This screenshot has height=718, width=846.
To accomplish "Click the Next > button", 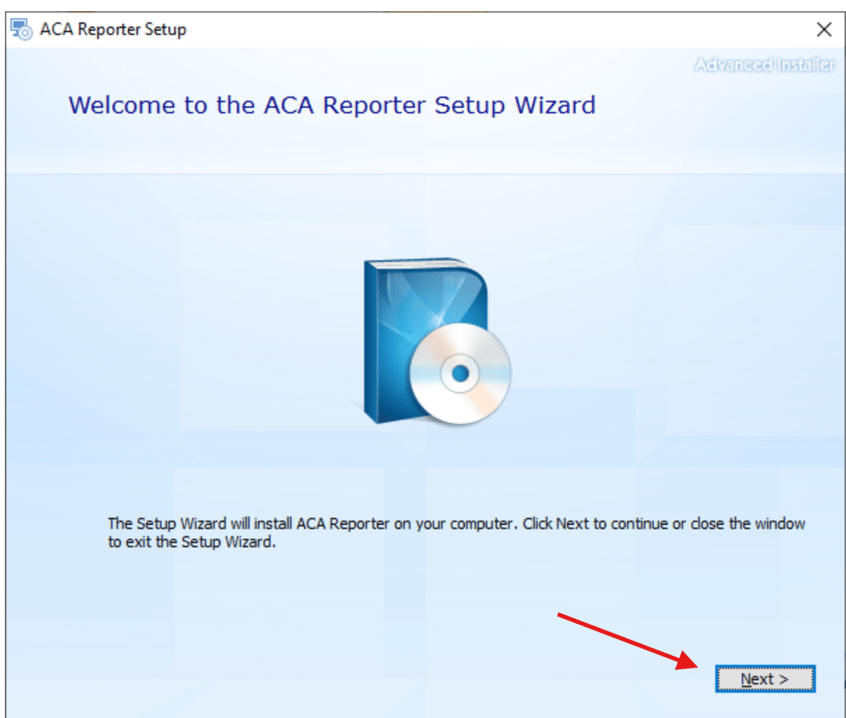I will (765, 679).
